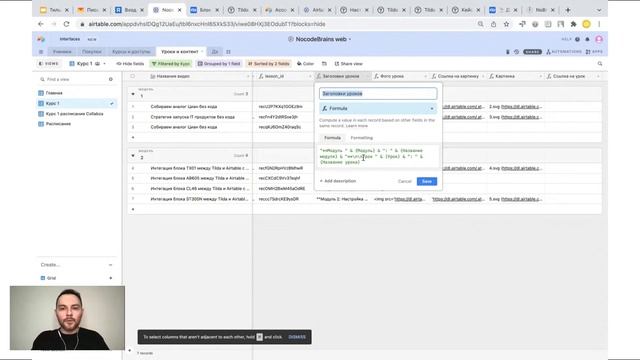Dismiss the column selection tip banner
Viewport: 640px width, 360px height.
click(297, 337)
